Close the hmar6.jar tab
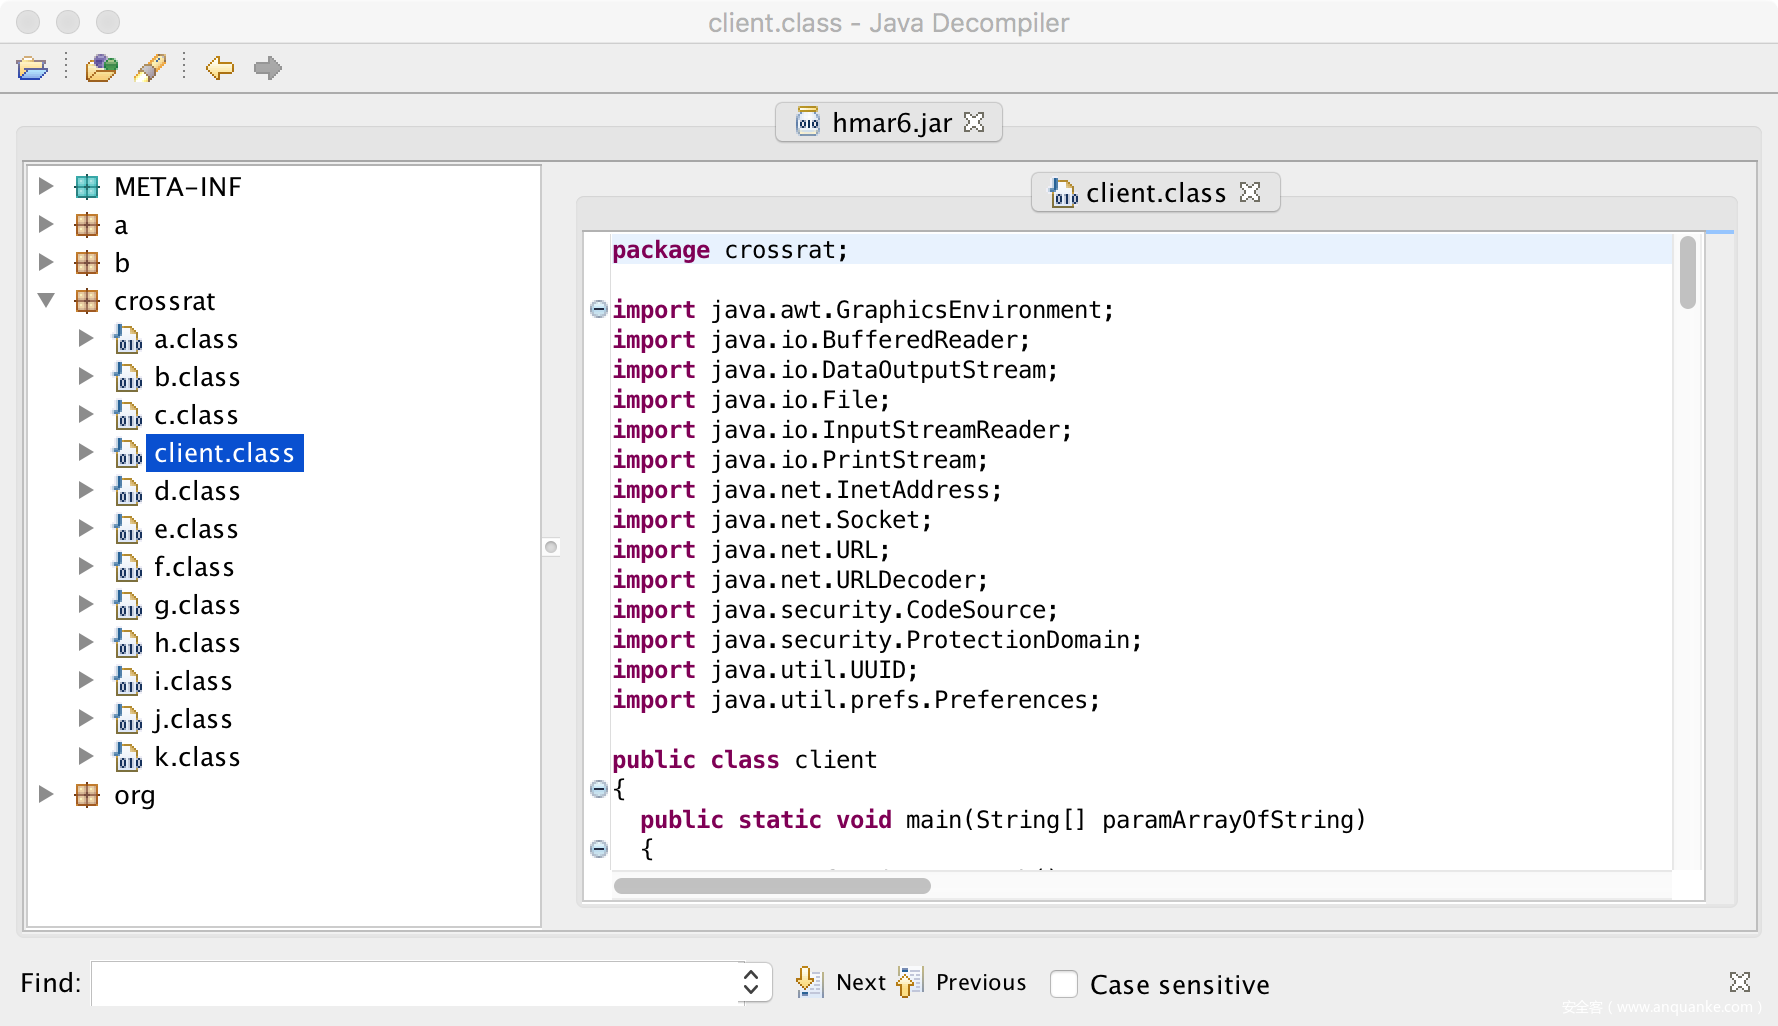Screen dimensions: 1778x1026 974,122
